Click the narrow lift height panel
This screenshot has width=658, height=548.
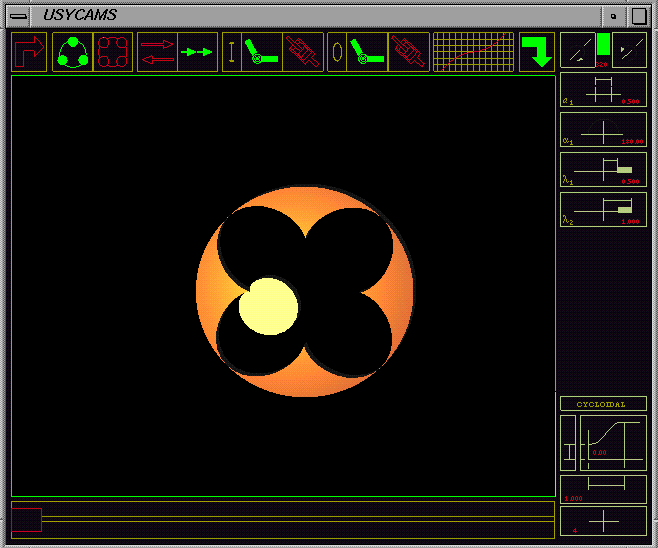[569, 443]
